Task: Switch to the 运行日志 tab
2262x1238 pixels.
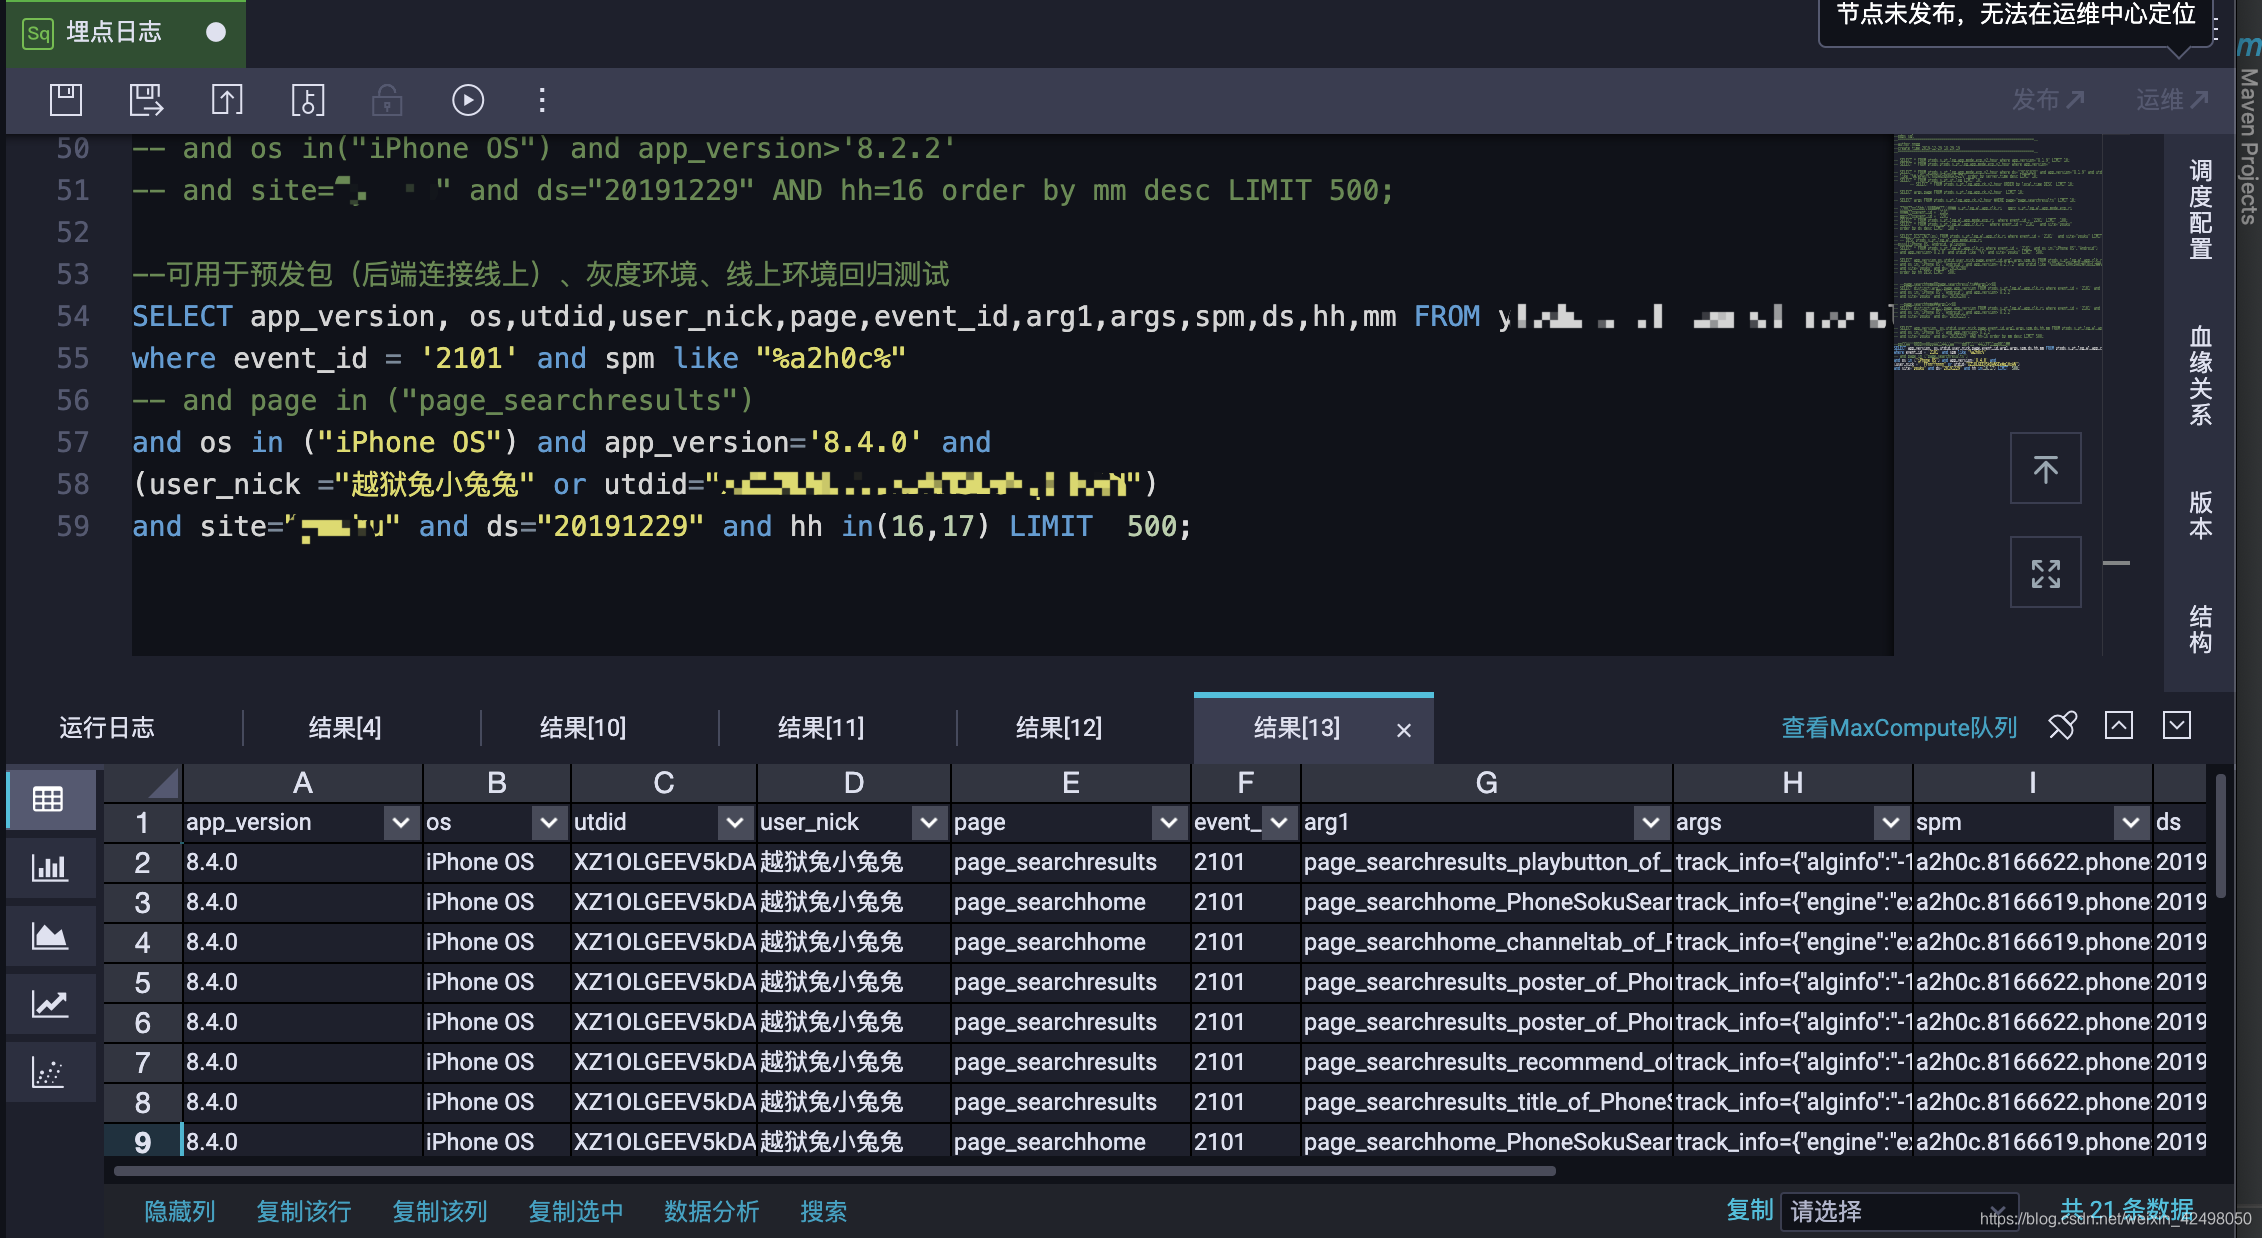Action: [x=107, y=727]
